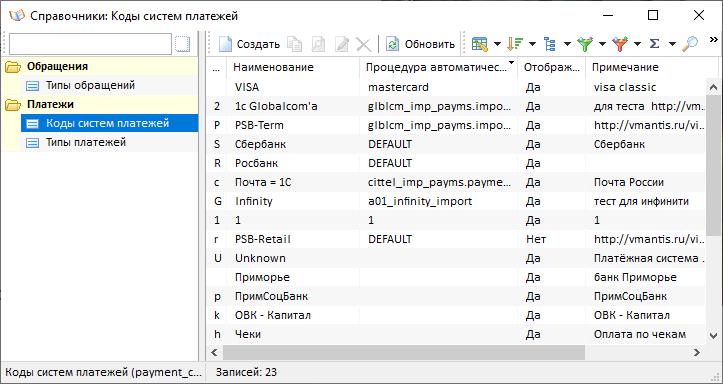The image size is (723, 384).
Task: Click the table columns settings icon
Action: point(480,44)
